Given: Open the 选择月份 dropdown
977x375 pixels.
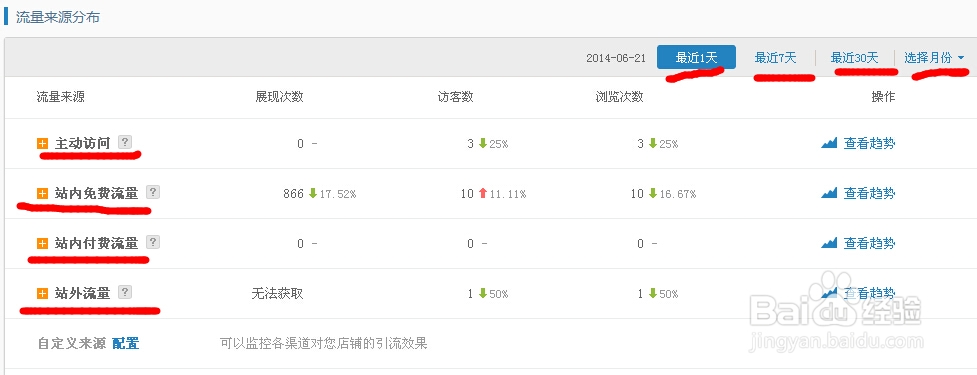Looking at the screenshot, I should 934,58.
